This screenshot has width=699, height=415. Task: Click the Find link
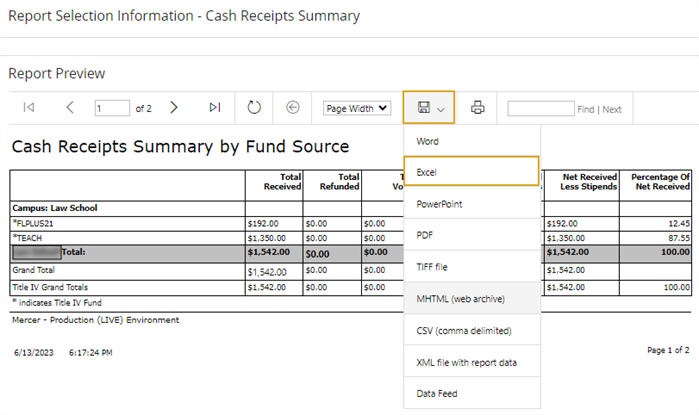click(586, 109)
